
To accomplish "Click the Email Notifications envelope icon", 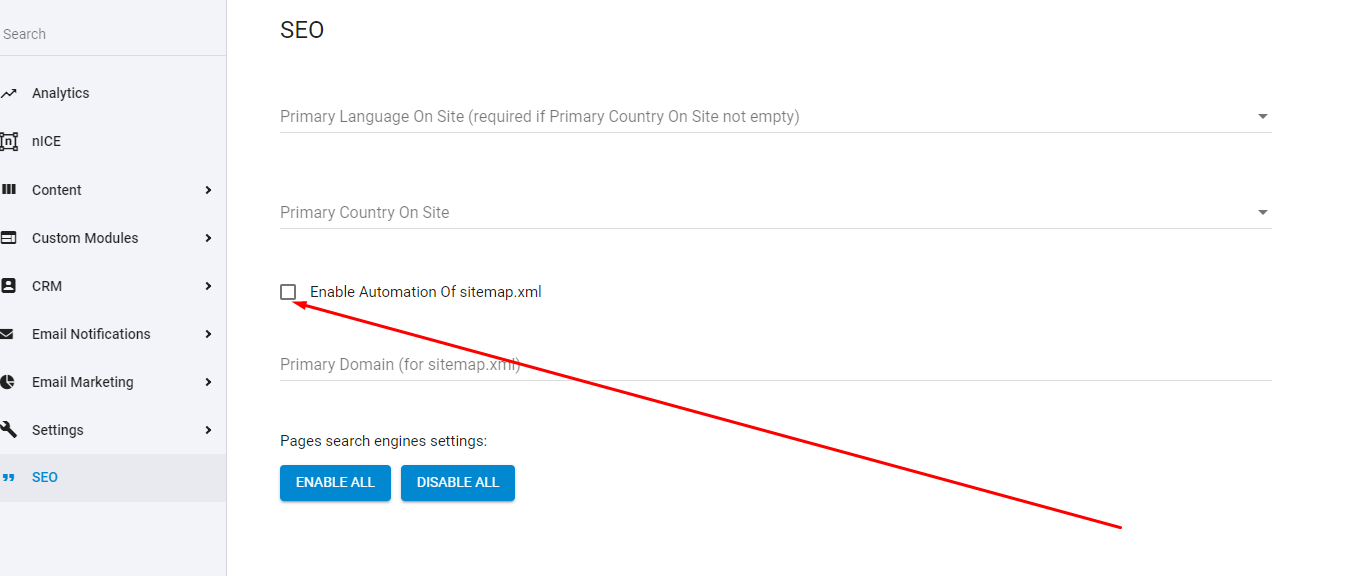I will 8,334.
